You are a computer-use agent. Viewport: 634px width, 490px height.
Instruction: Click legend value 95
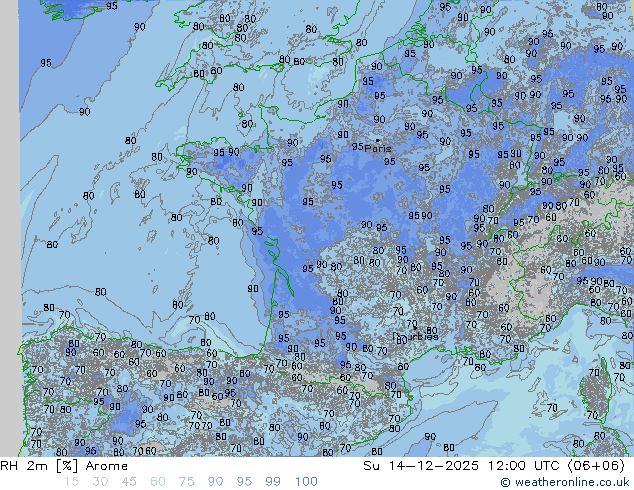pos(244,482)
